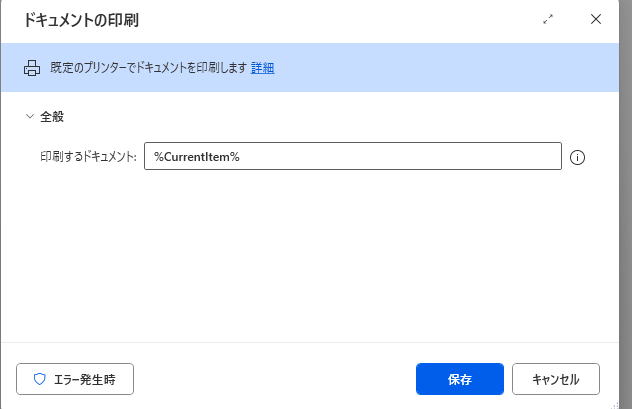Open the 詳細 link
Screen dimensions: 632x409
click(x=262, y=68)
